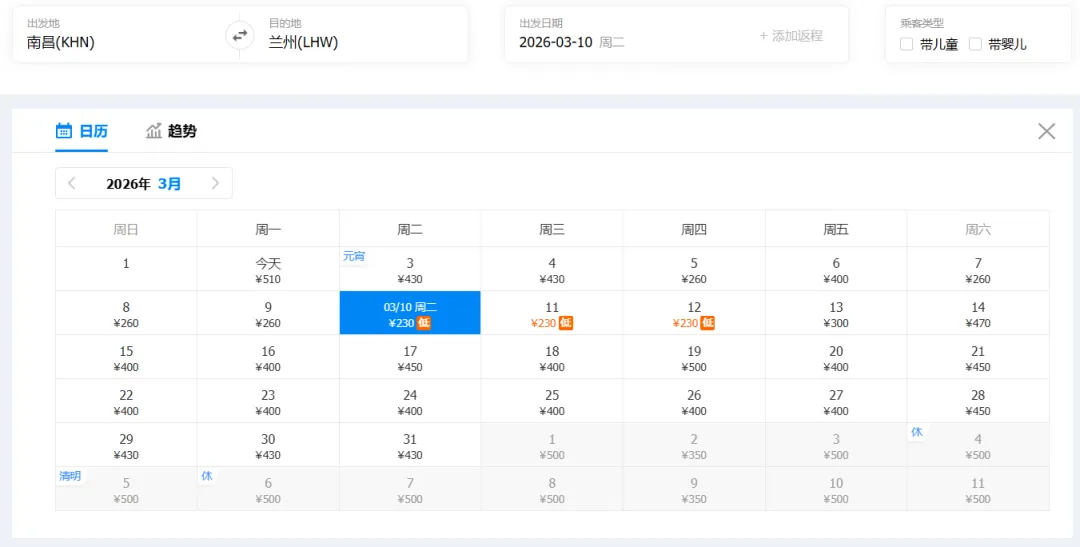Select March 16 priced ¥400
1080x547 pixels.
[x=268, y=357]
